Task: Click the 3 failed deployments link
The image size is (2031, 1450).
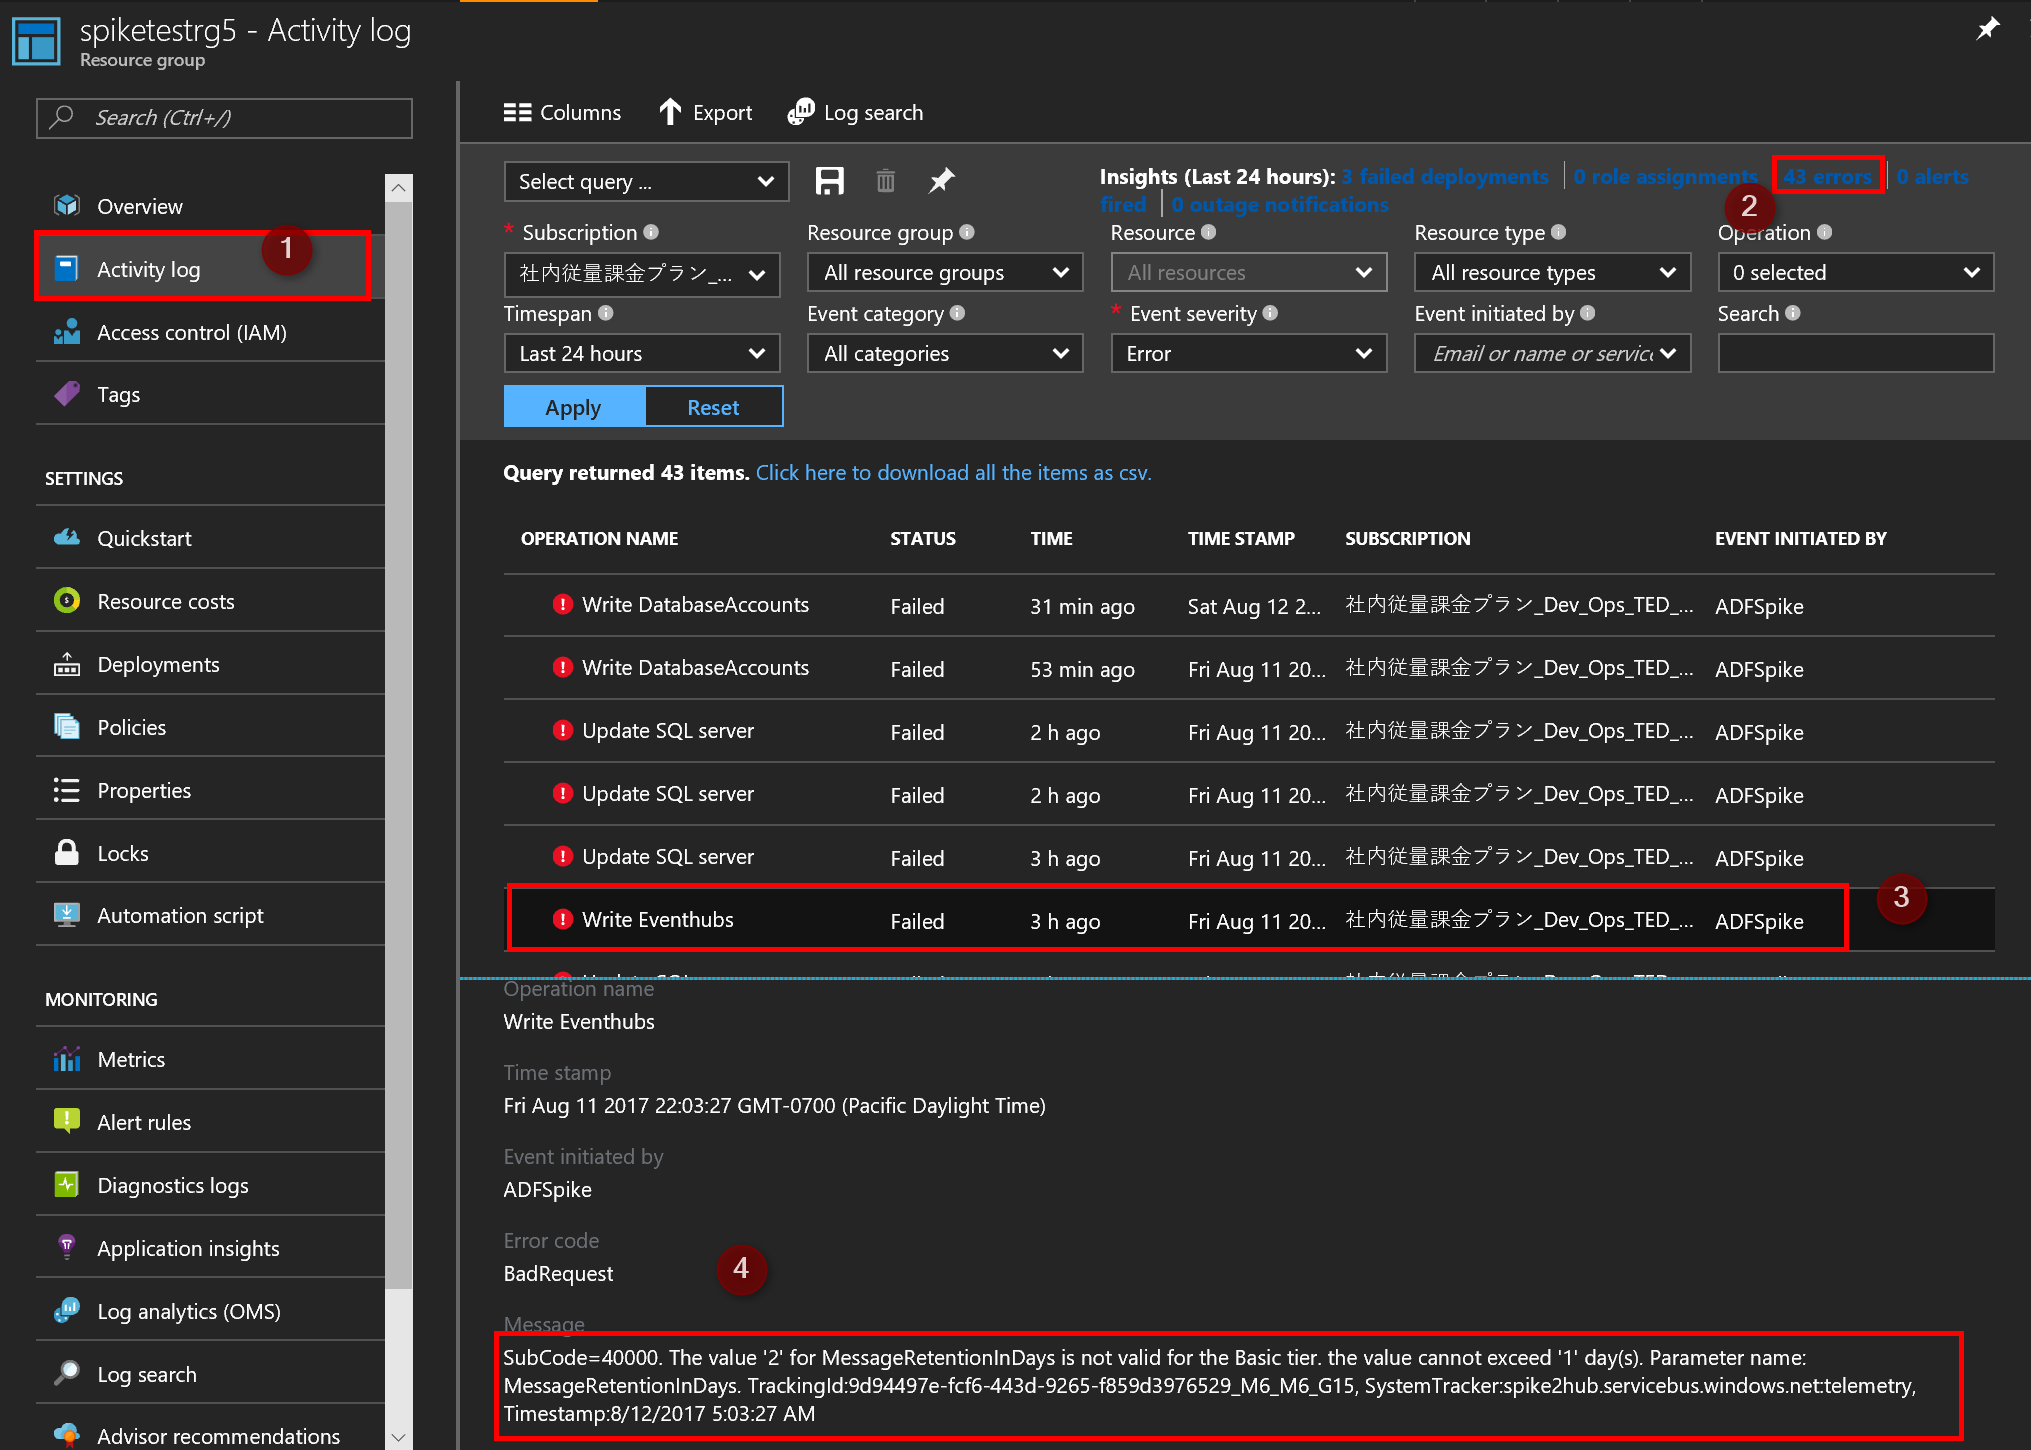Action: coord(1445,176)
